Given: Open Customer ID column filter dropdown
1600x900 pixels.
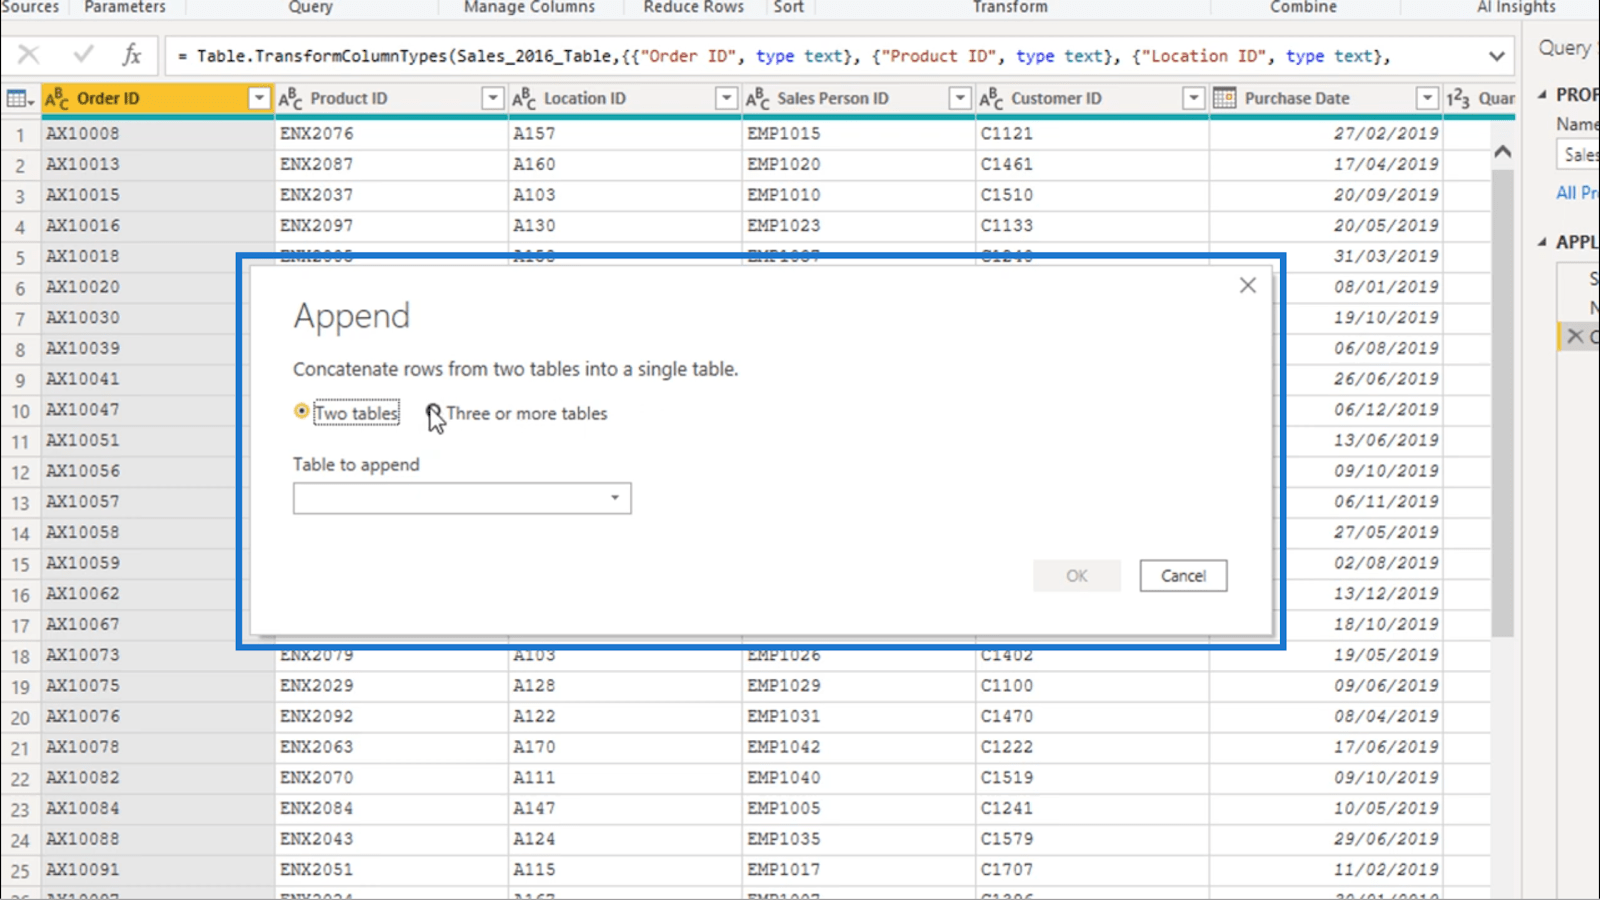Looking at the screenshot, I should click(1193, 98).
